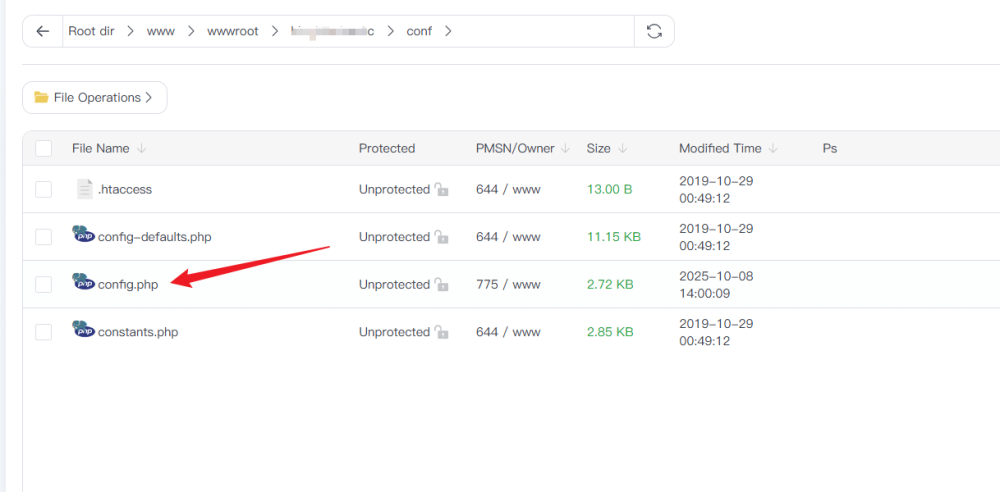The image size is (1000, 492).
Task: Navigate to wwwroot in breadcrumb path
Action: click(x=232, y=31)
